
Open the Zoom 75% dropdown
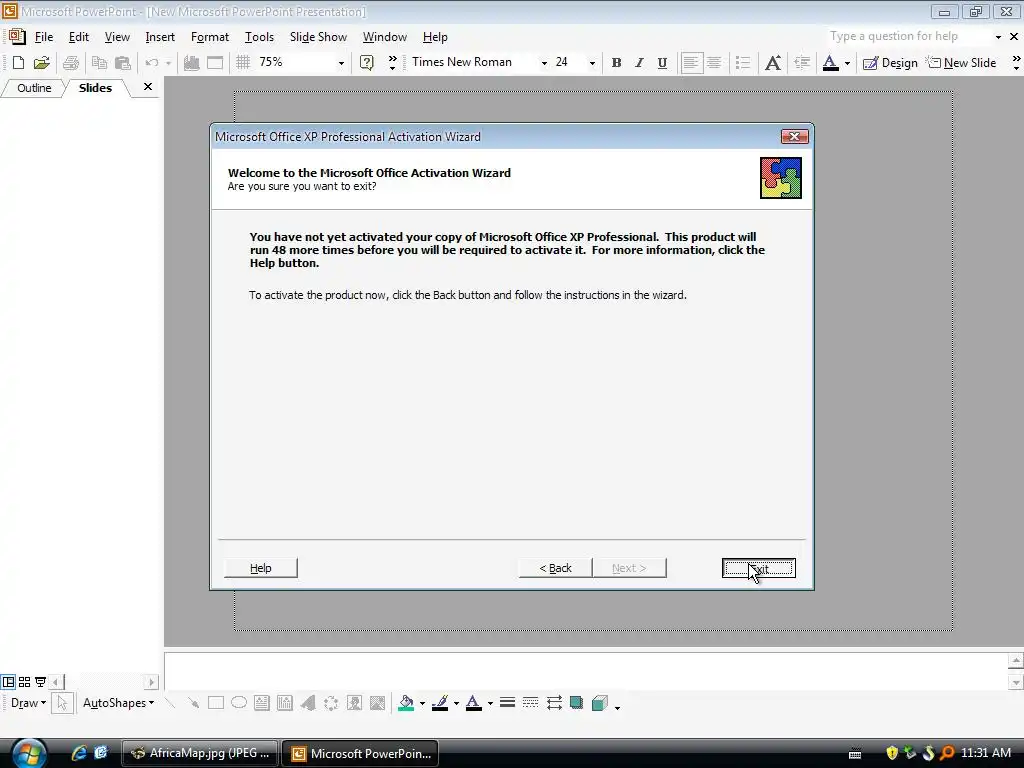[x=341, y=63]
